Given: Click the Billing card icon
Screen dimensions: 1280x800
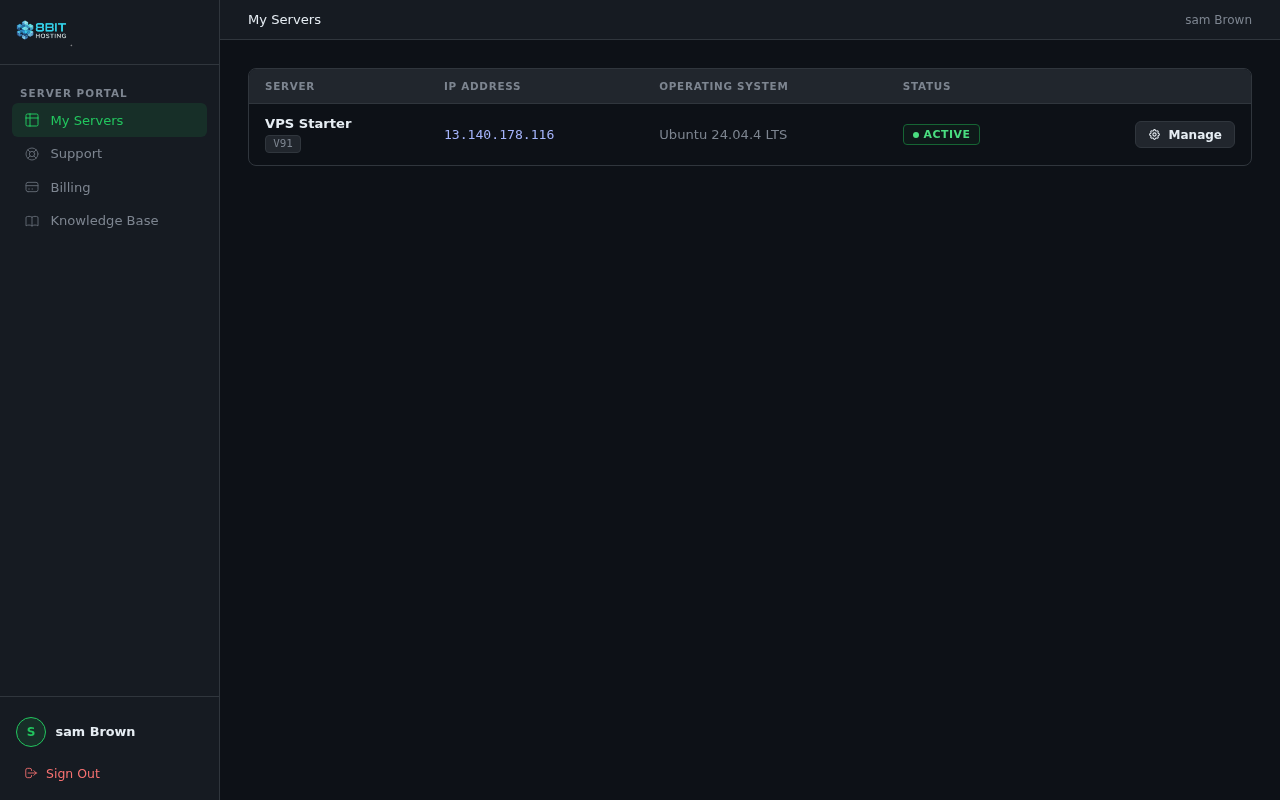Looking at the screenshot, I should click(32, 187).
